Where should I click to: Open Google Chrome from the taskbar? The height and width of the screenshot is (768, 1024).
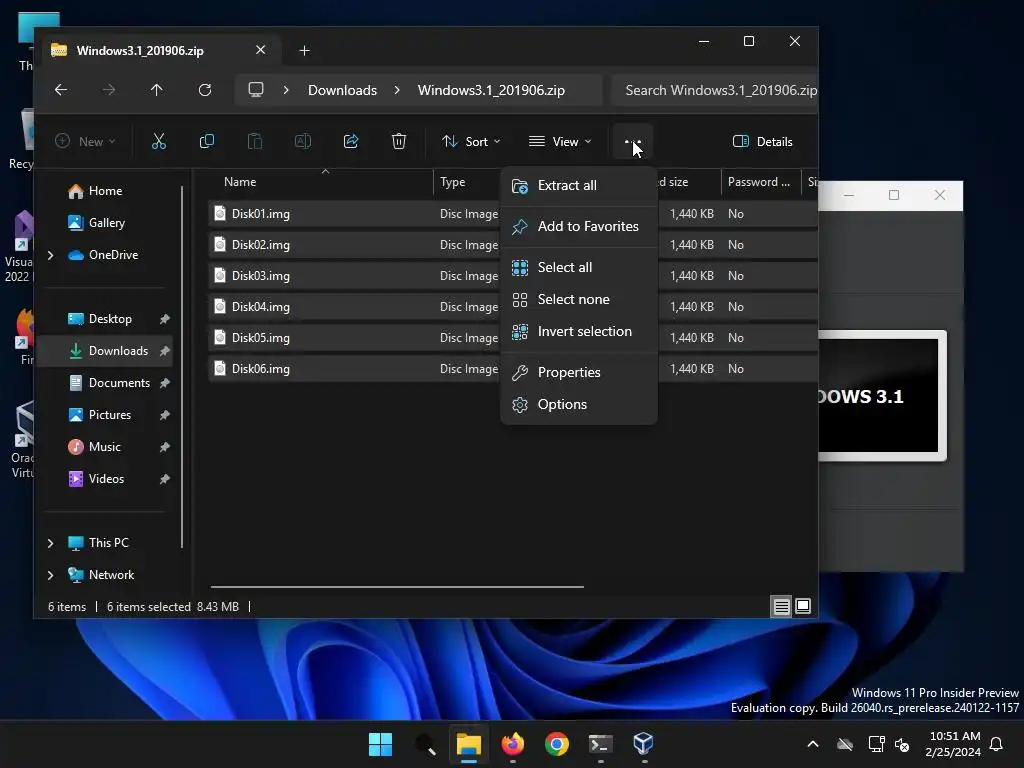(556, 744)
